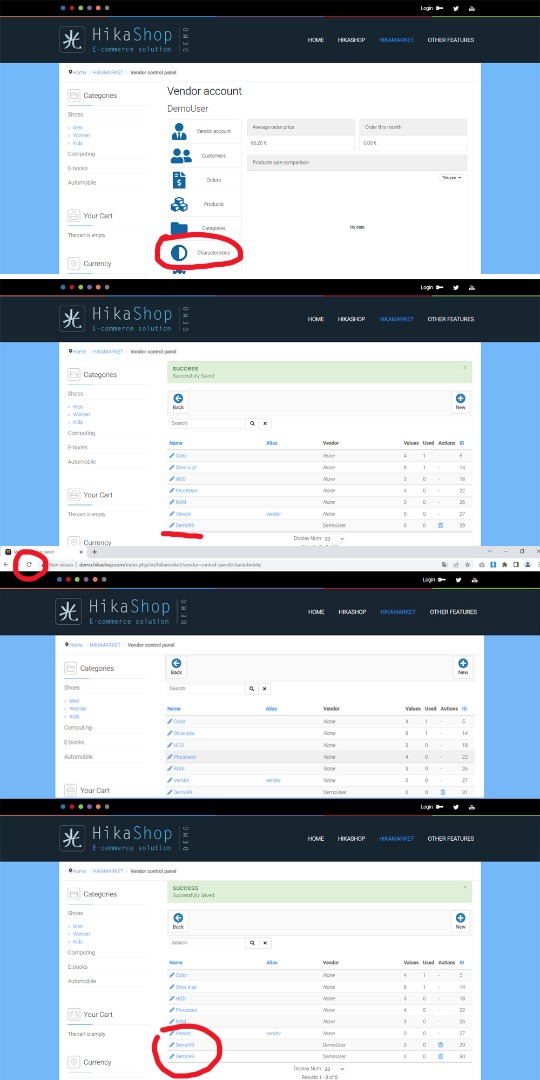The height and width of the screenshot is (1080, 540).
Task: Open the Customers tile in vendor menu
Action: (x=205, y=156)
